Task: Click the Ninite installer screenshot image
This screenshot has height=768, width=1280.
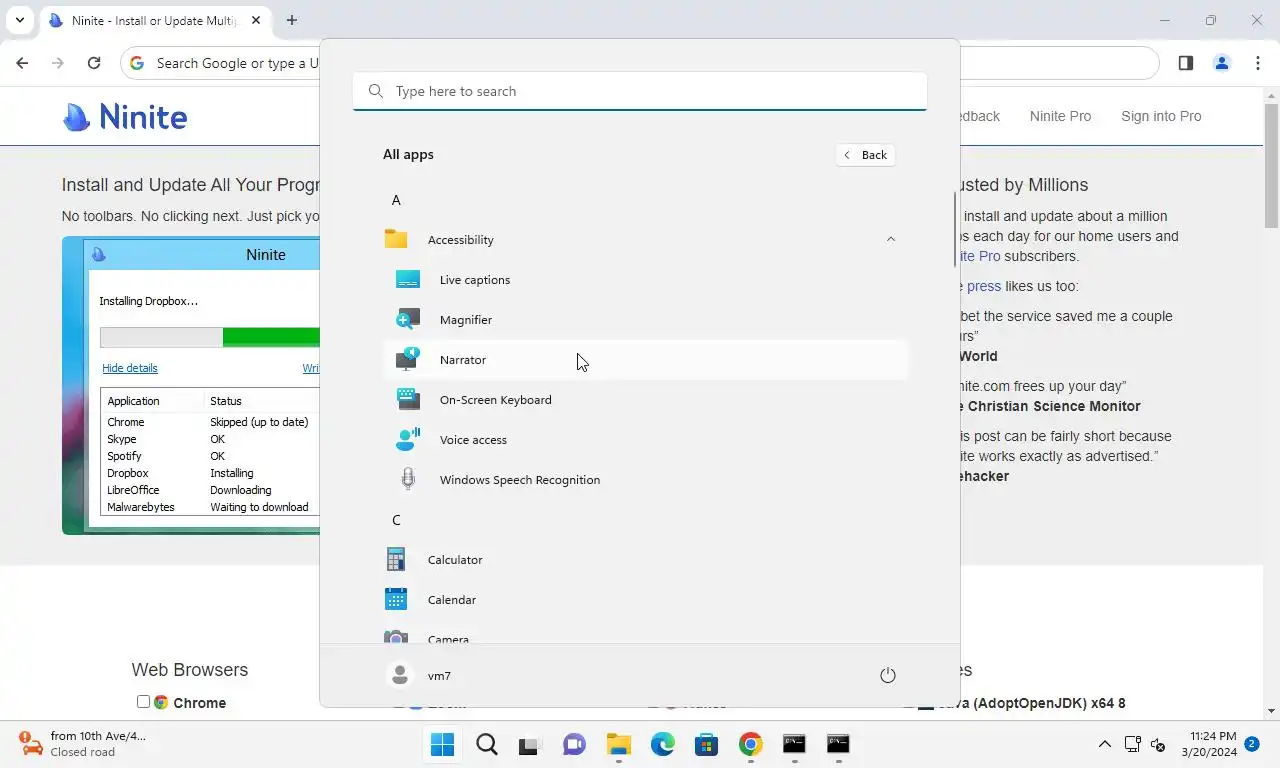Action: 191,386
